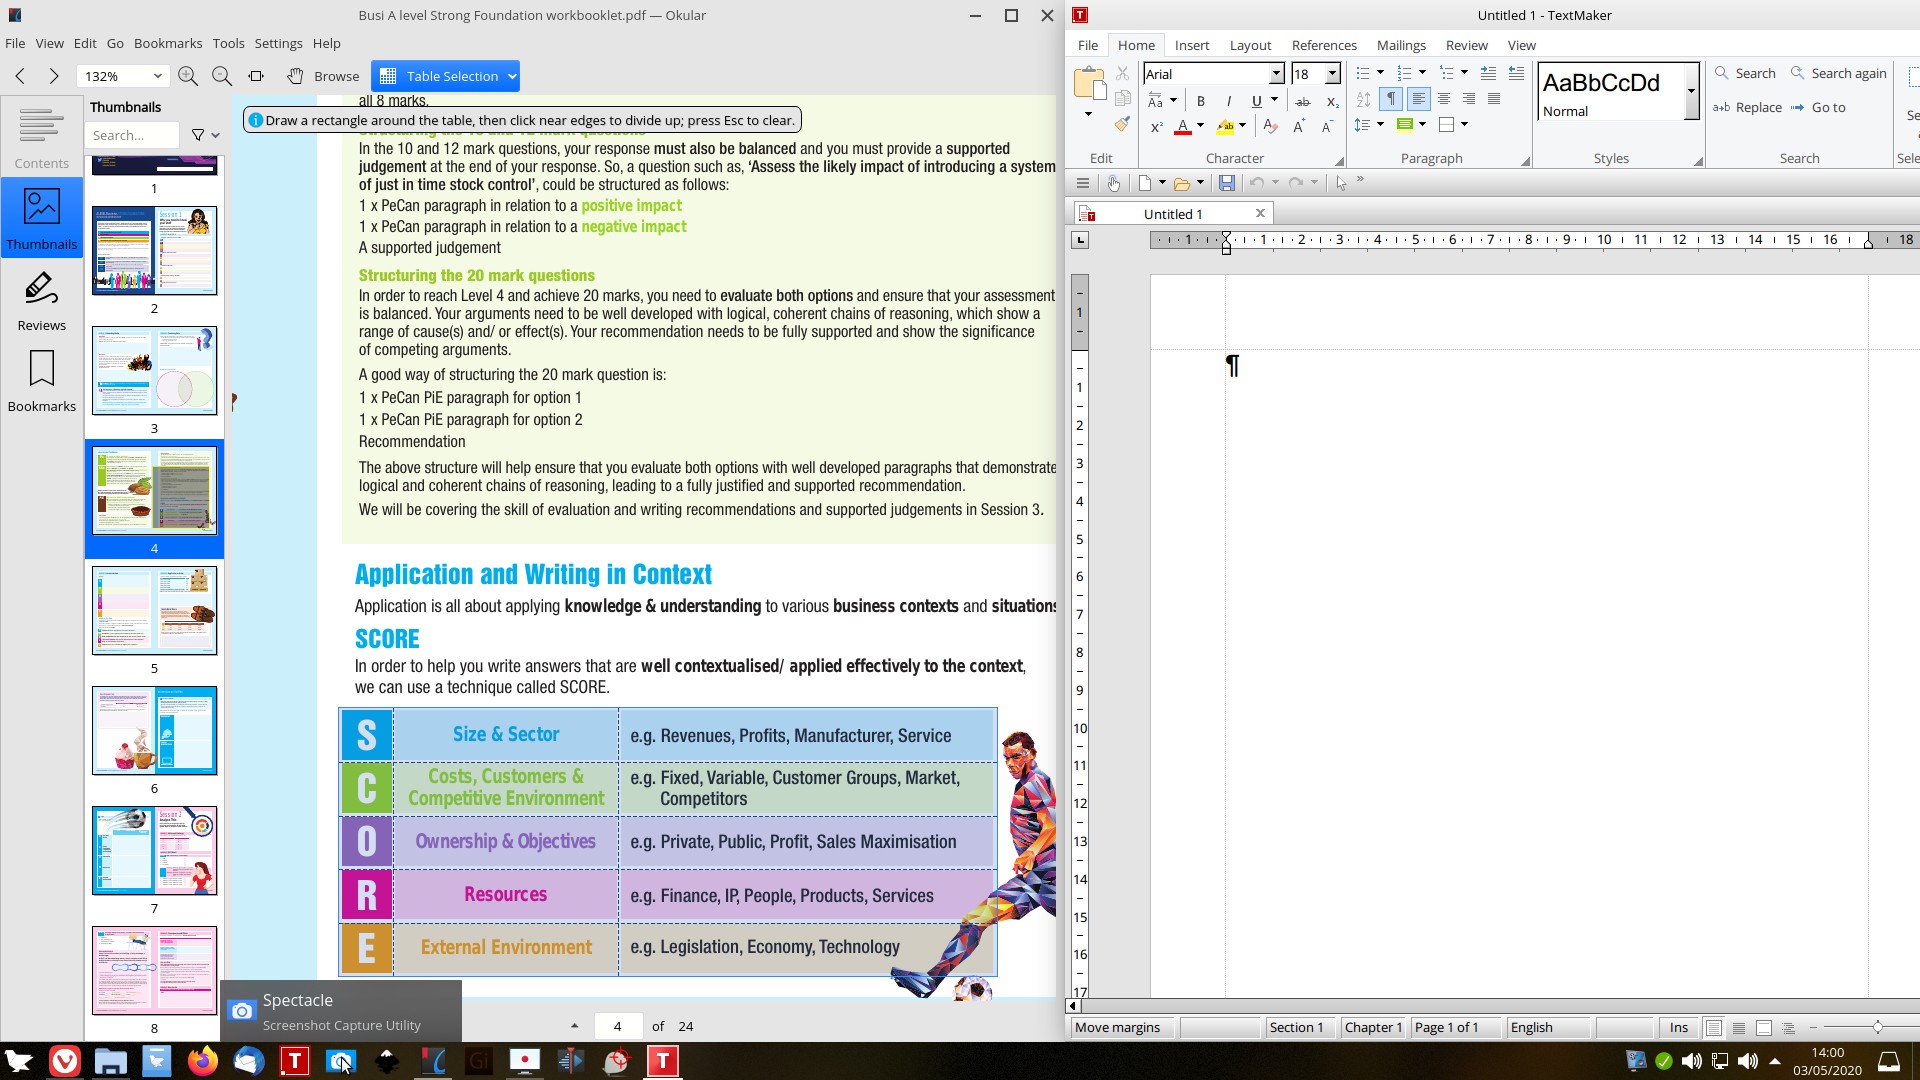Expand the Arial font name dropdown
This screenshot has height=1080, width=1920.
pos(1276,74)
